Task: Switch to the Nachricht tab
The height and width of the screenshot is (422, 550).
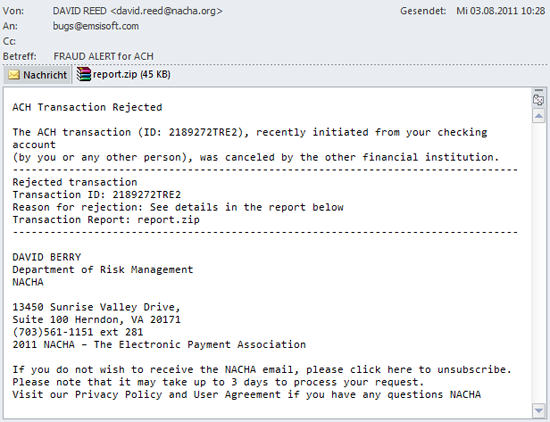Action: pos(38,75)
